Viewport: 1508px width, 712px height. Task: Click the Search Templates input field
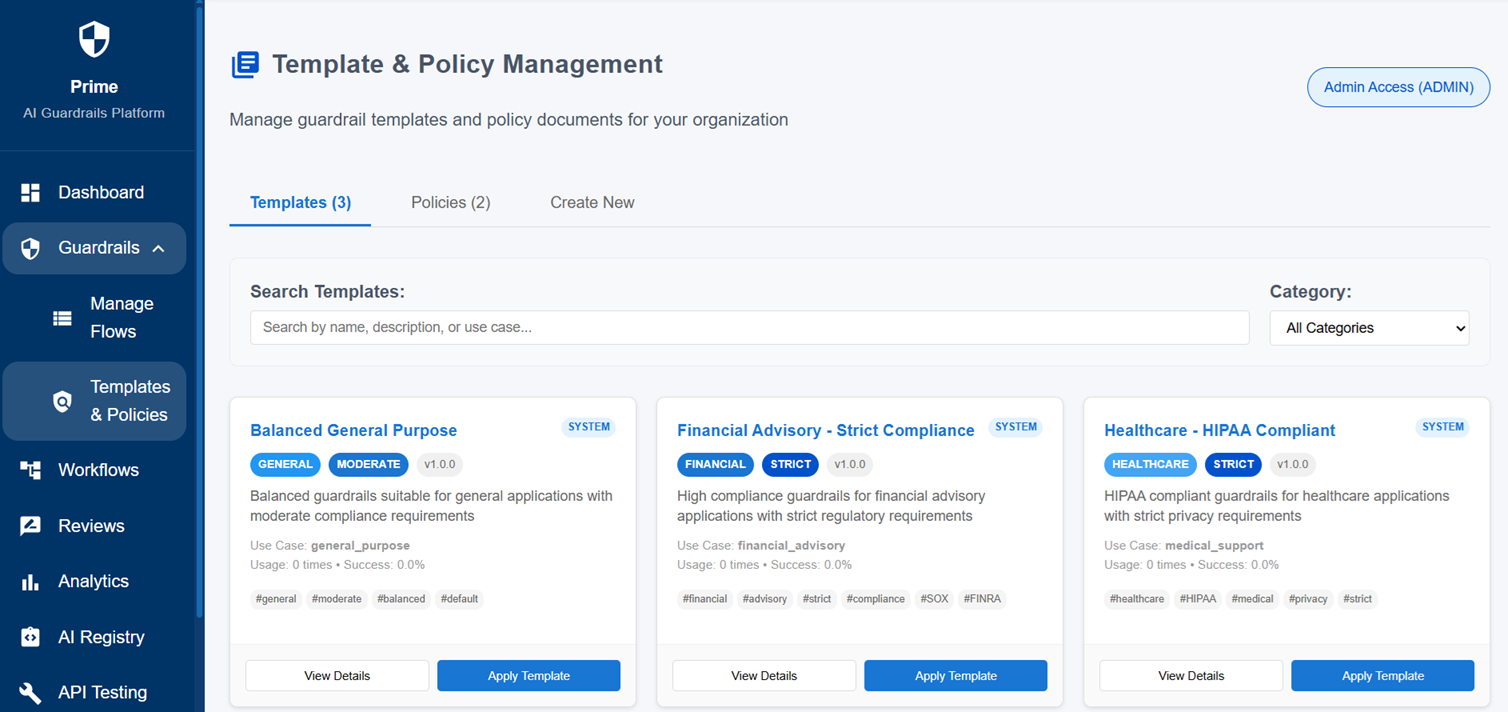pyautogui.click(x=749, y=328)
